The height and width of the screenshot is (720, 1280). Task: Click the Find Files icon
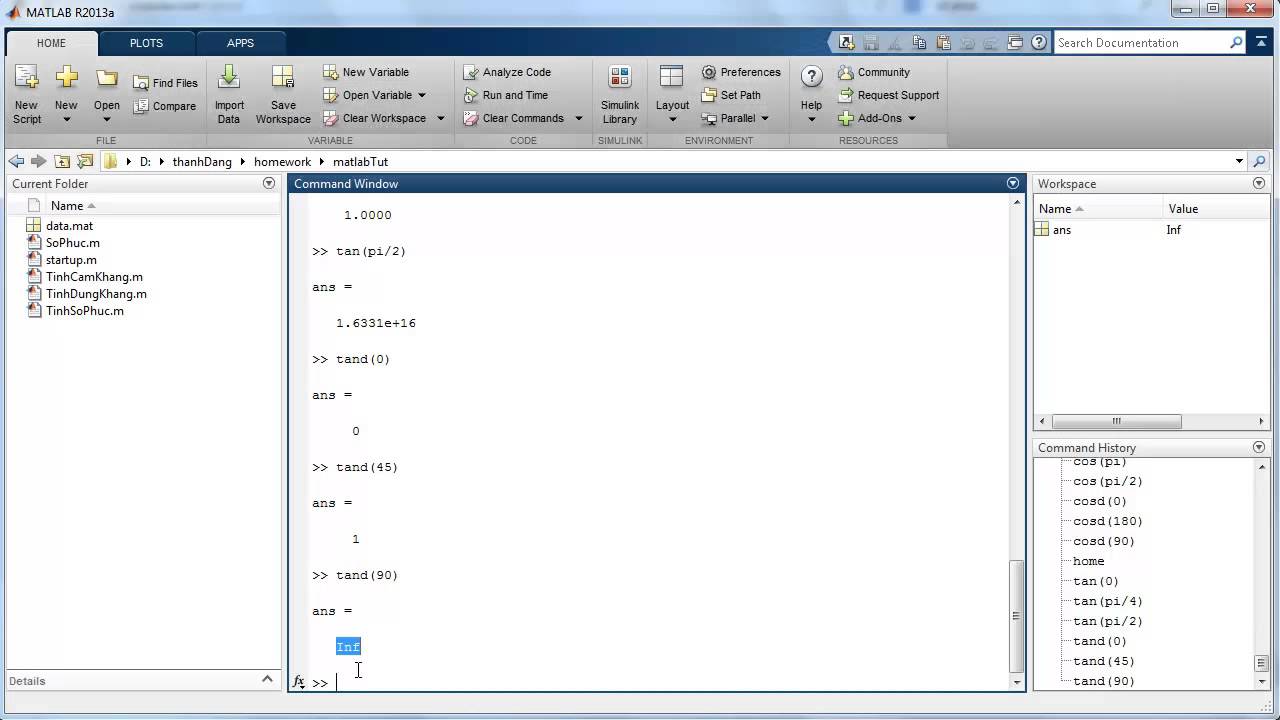pos(142,83)
